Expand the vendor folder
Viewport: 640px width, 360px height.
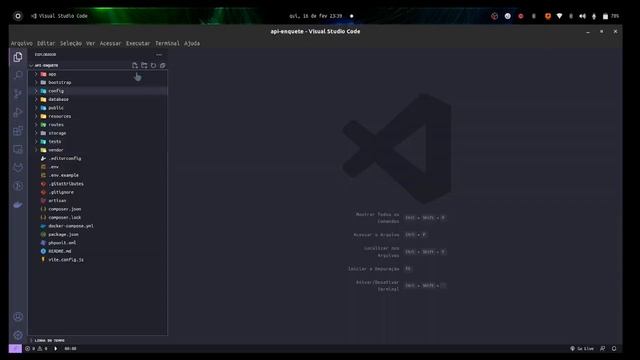(x=98, y=150)
